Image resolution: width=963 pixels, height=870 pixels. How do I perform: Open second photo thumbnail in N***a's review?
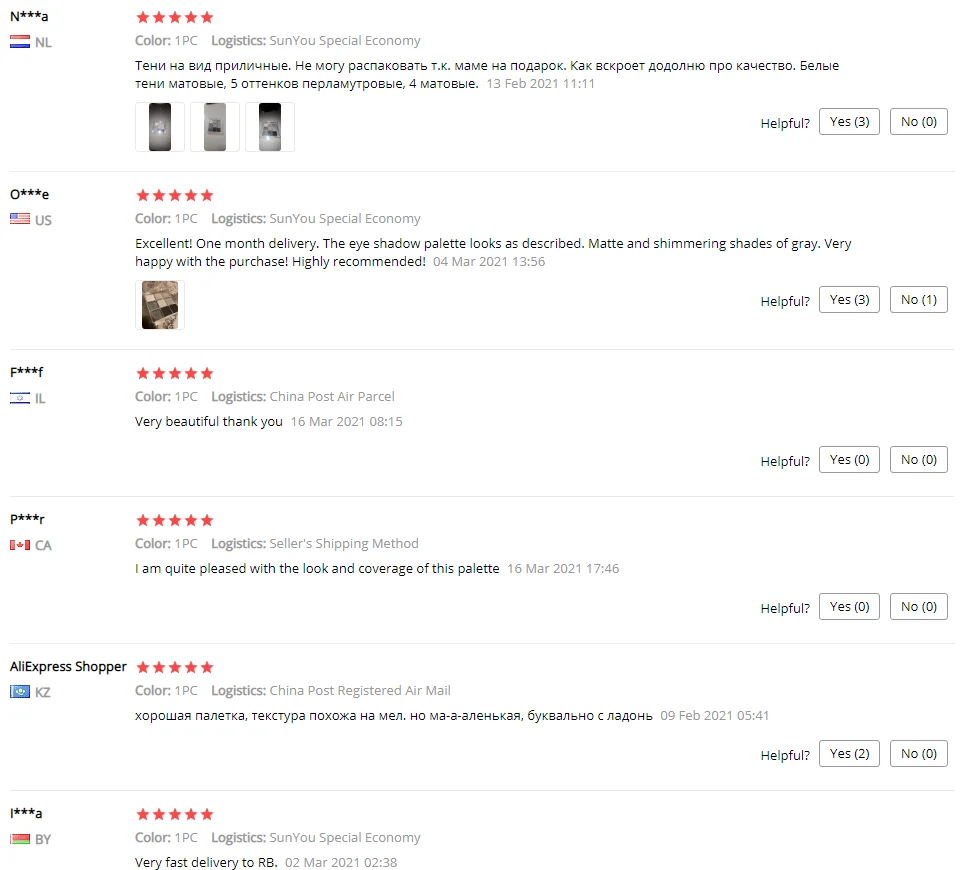click(x=214, y=127)
